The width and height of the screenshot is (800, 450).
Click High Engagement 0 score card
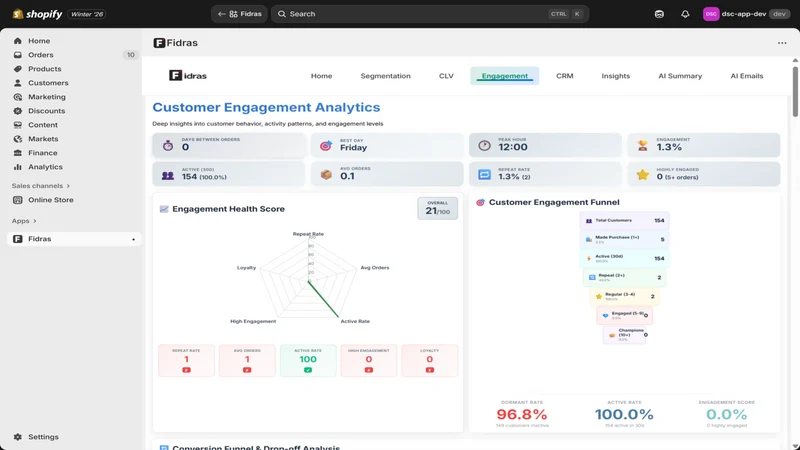(368, 361)
